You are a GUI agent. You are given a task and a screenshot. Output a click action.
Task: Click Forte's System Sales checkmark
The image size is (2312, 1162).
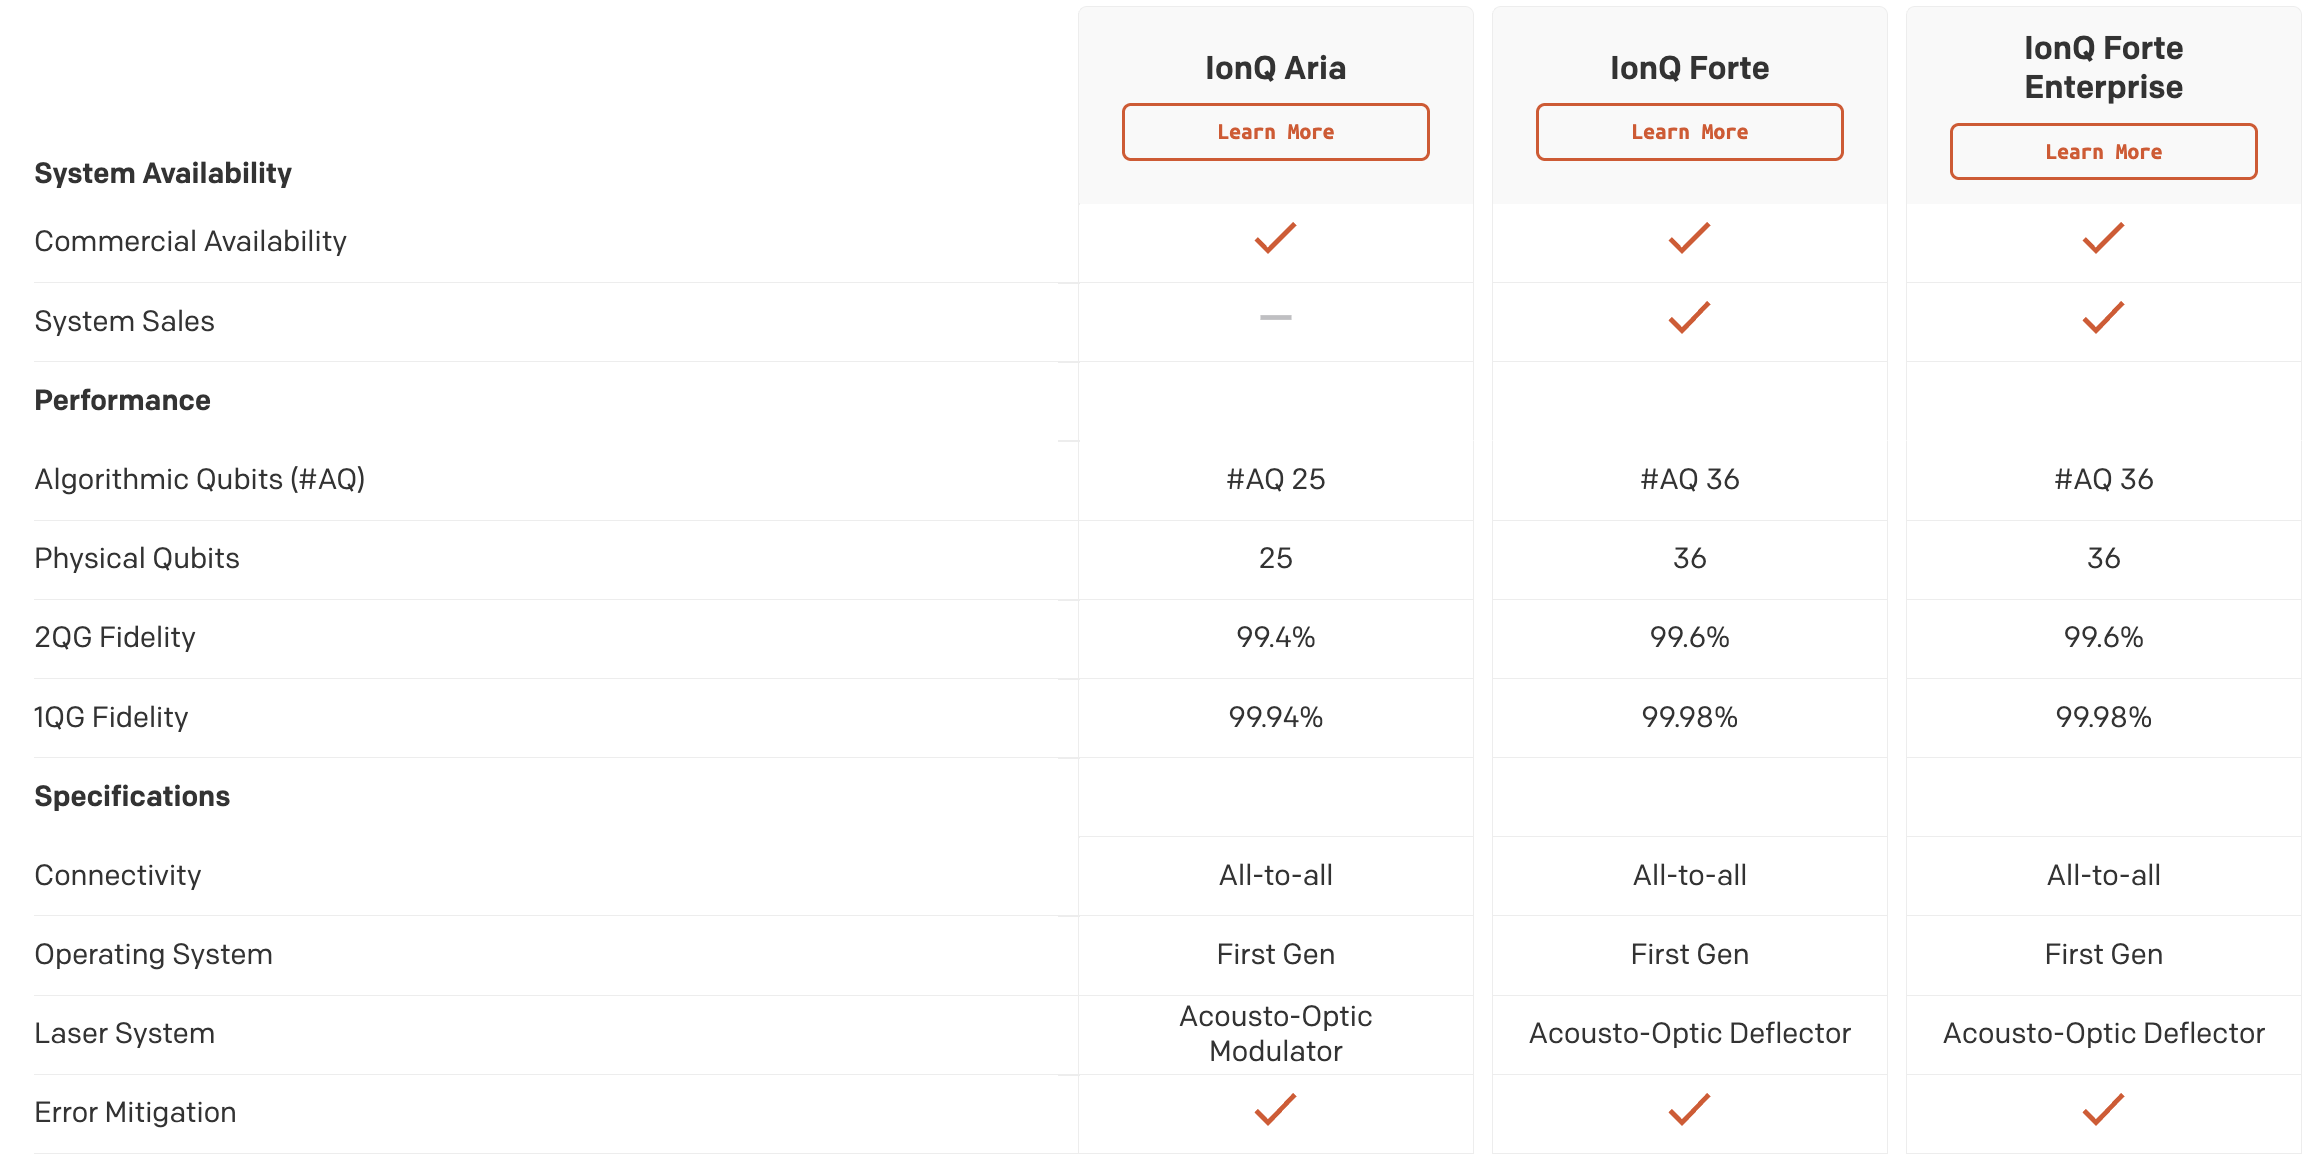tap(1689, 318)
